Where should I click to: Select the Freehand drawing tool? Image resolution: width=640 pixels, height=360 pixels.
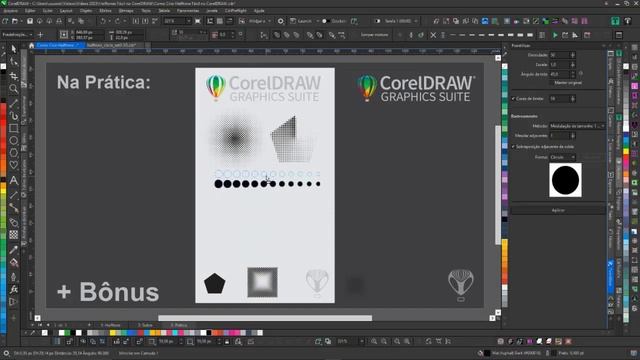coord(13,103)
